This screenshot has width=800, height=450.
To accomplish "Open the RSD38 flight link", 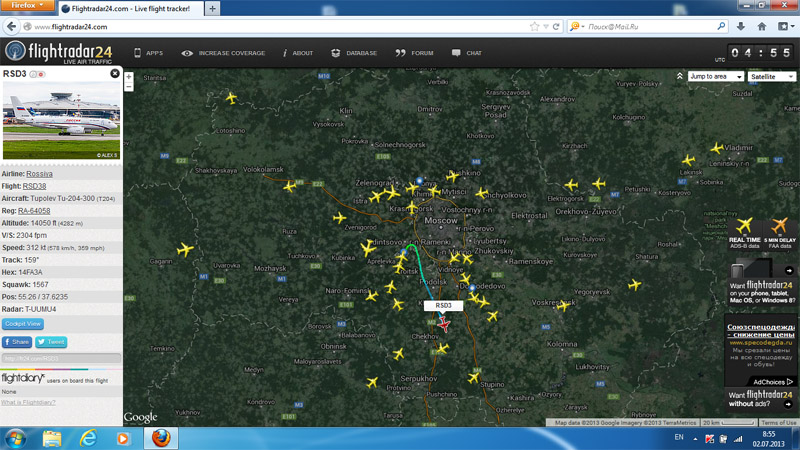I will [x=34, y=186].
